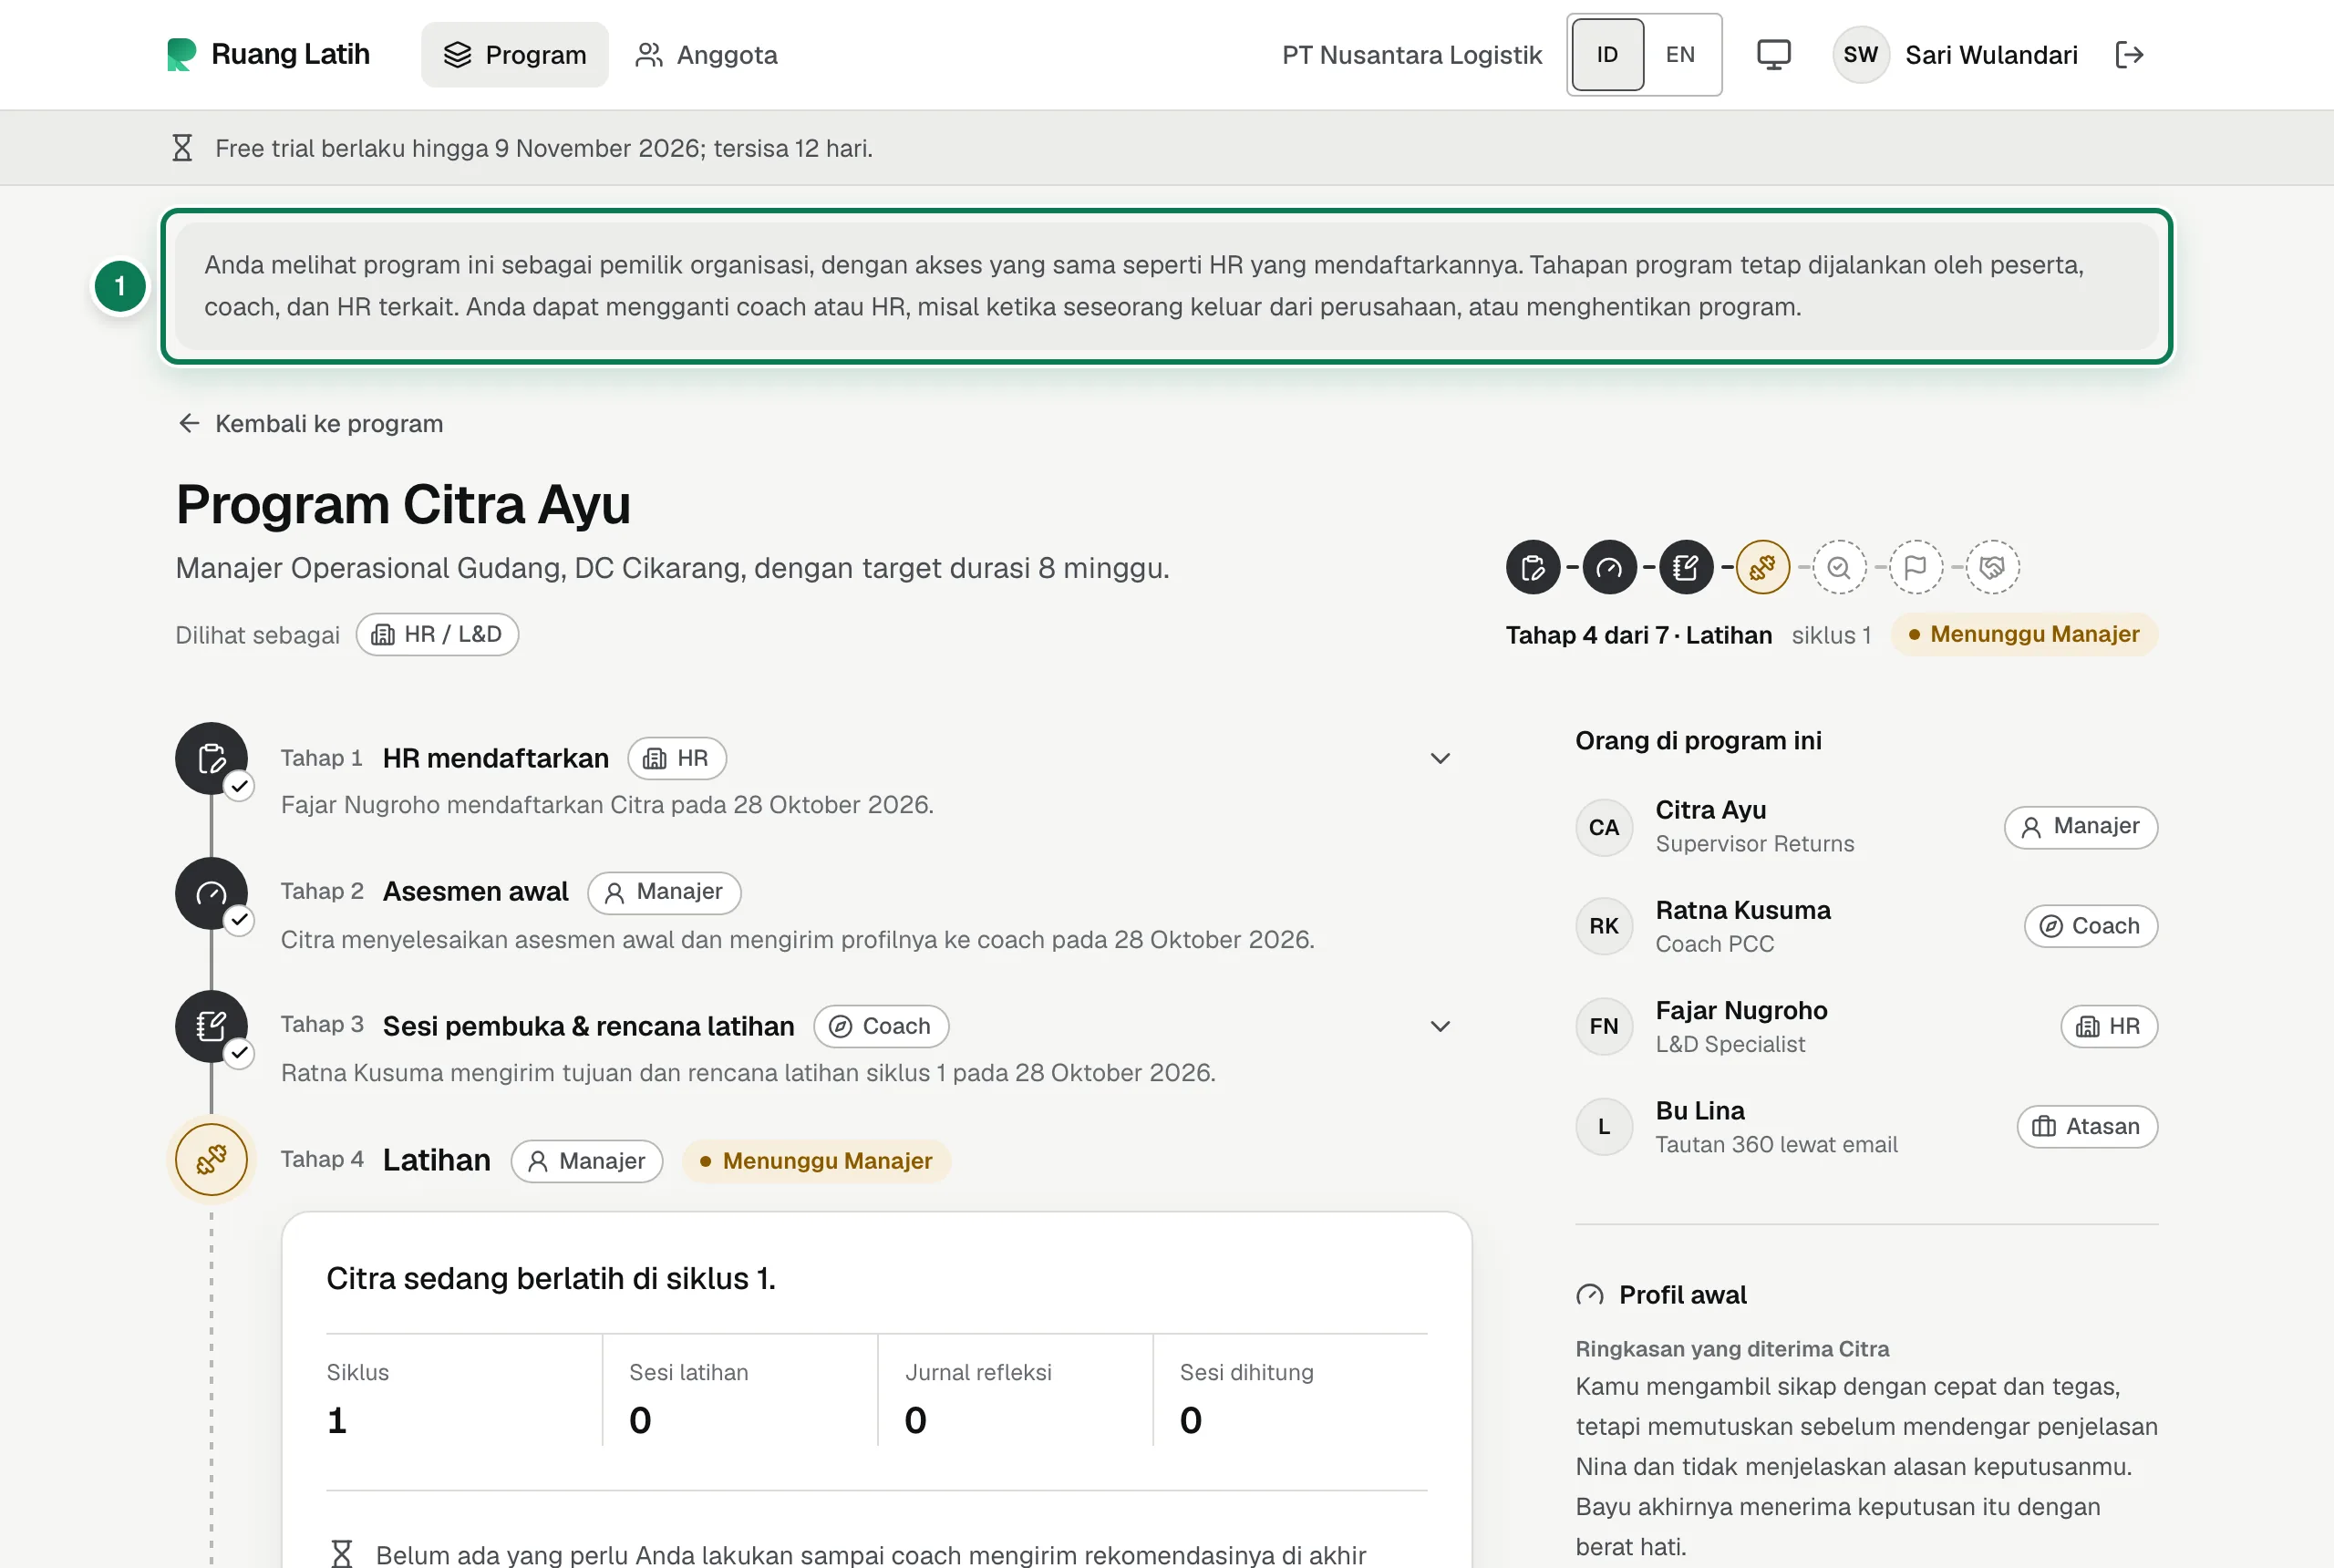Click Menunggu Manajer badge beside Latihan
Screen dimensions: 2334x1568
[x=816, y=1161]
